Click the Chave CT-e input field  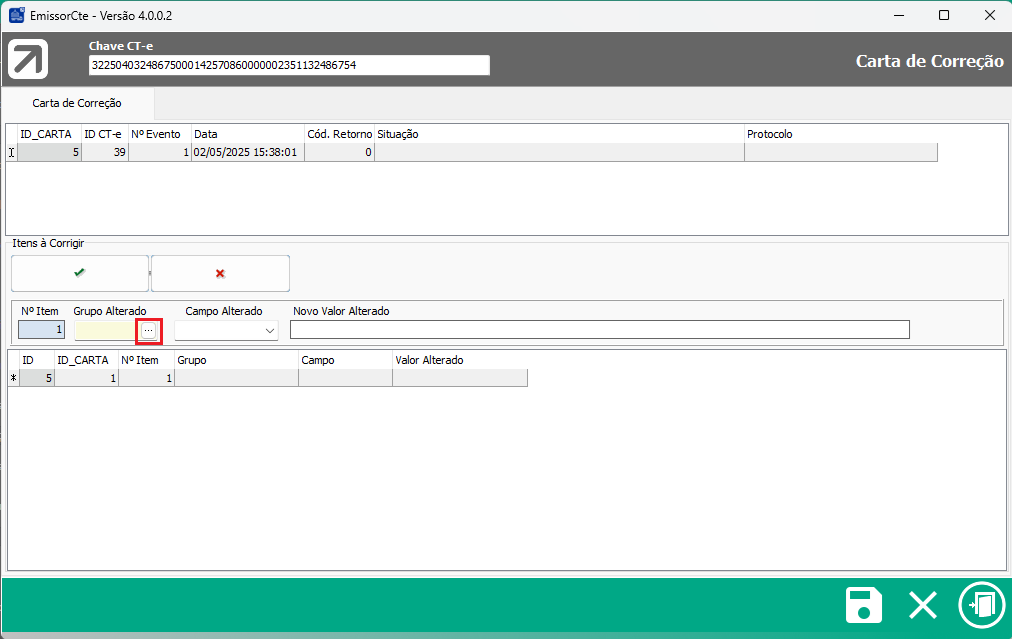coord(289,65)
